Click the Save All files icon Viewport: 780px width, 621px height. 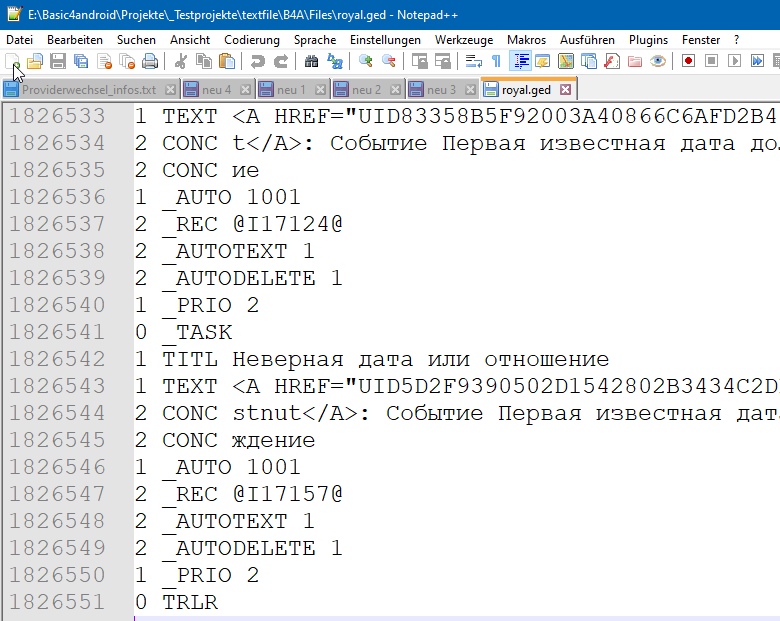click(81, 61)
